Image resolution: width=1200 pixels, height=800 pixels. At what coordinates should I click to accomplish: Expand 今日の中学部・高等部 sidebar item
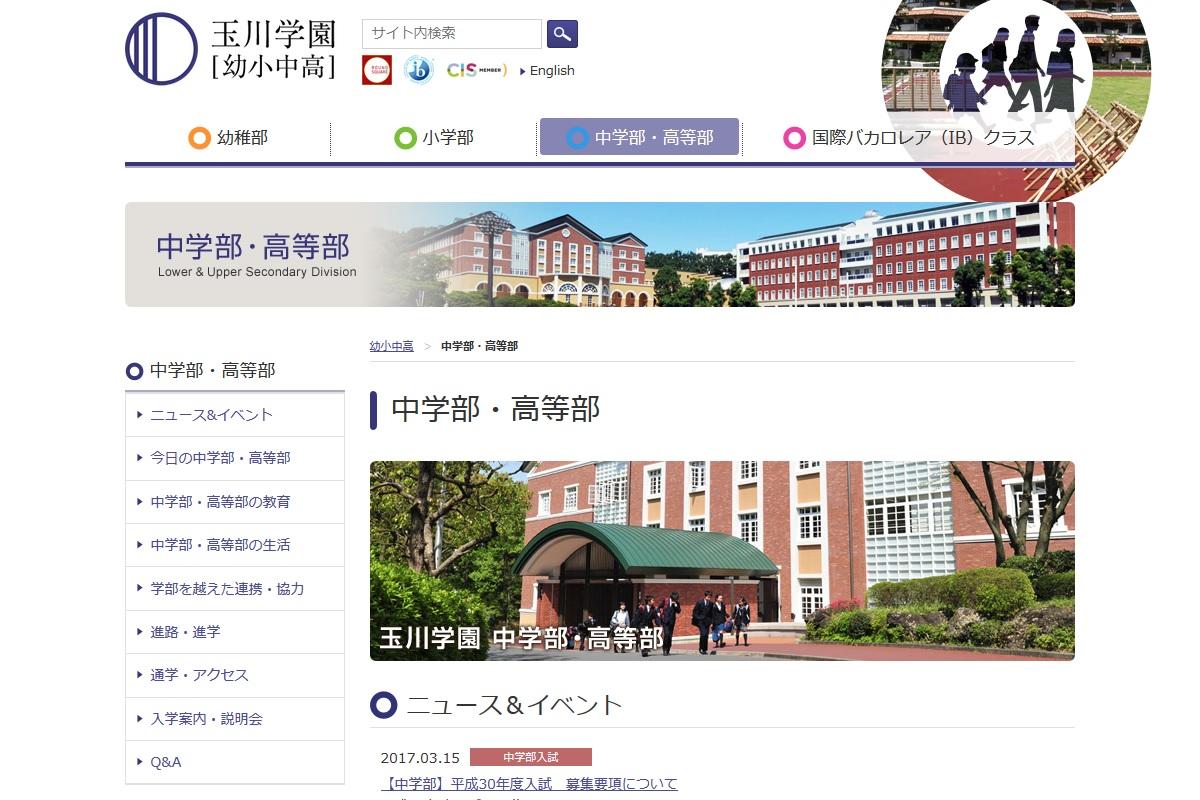[x=220, y=458]
